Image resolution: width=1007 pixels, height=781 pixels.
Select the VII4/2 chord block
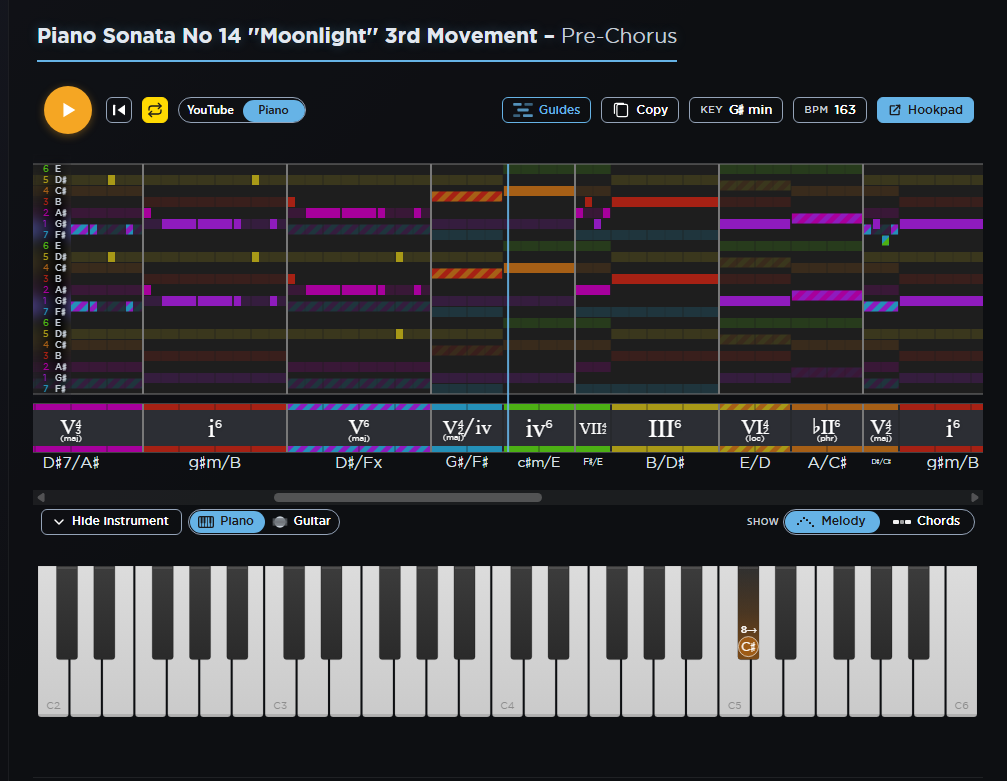(593, 428)
